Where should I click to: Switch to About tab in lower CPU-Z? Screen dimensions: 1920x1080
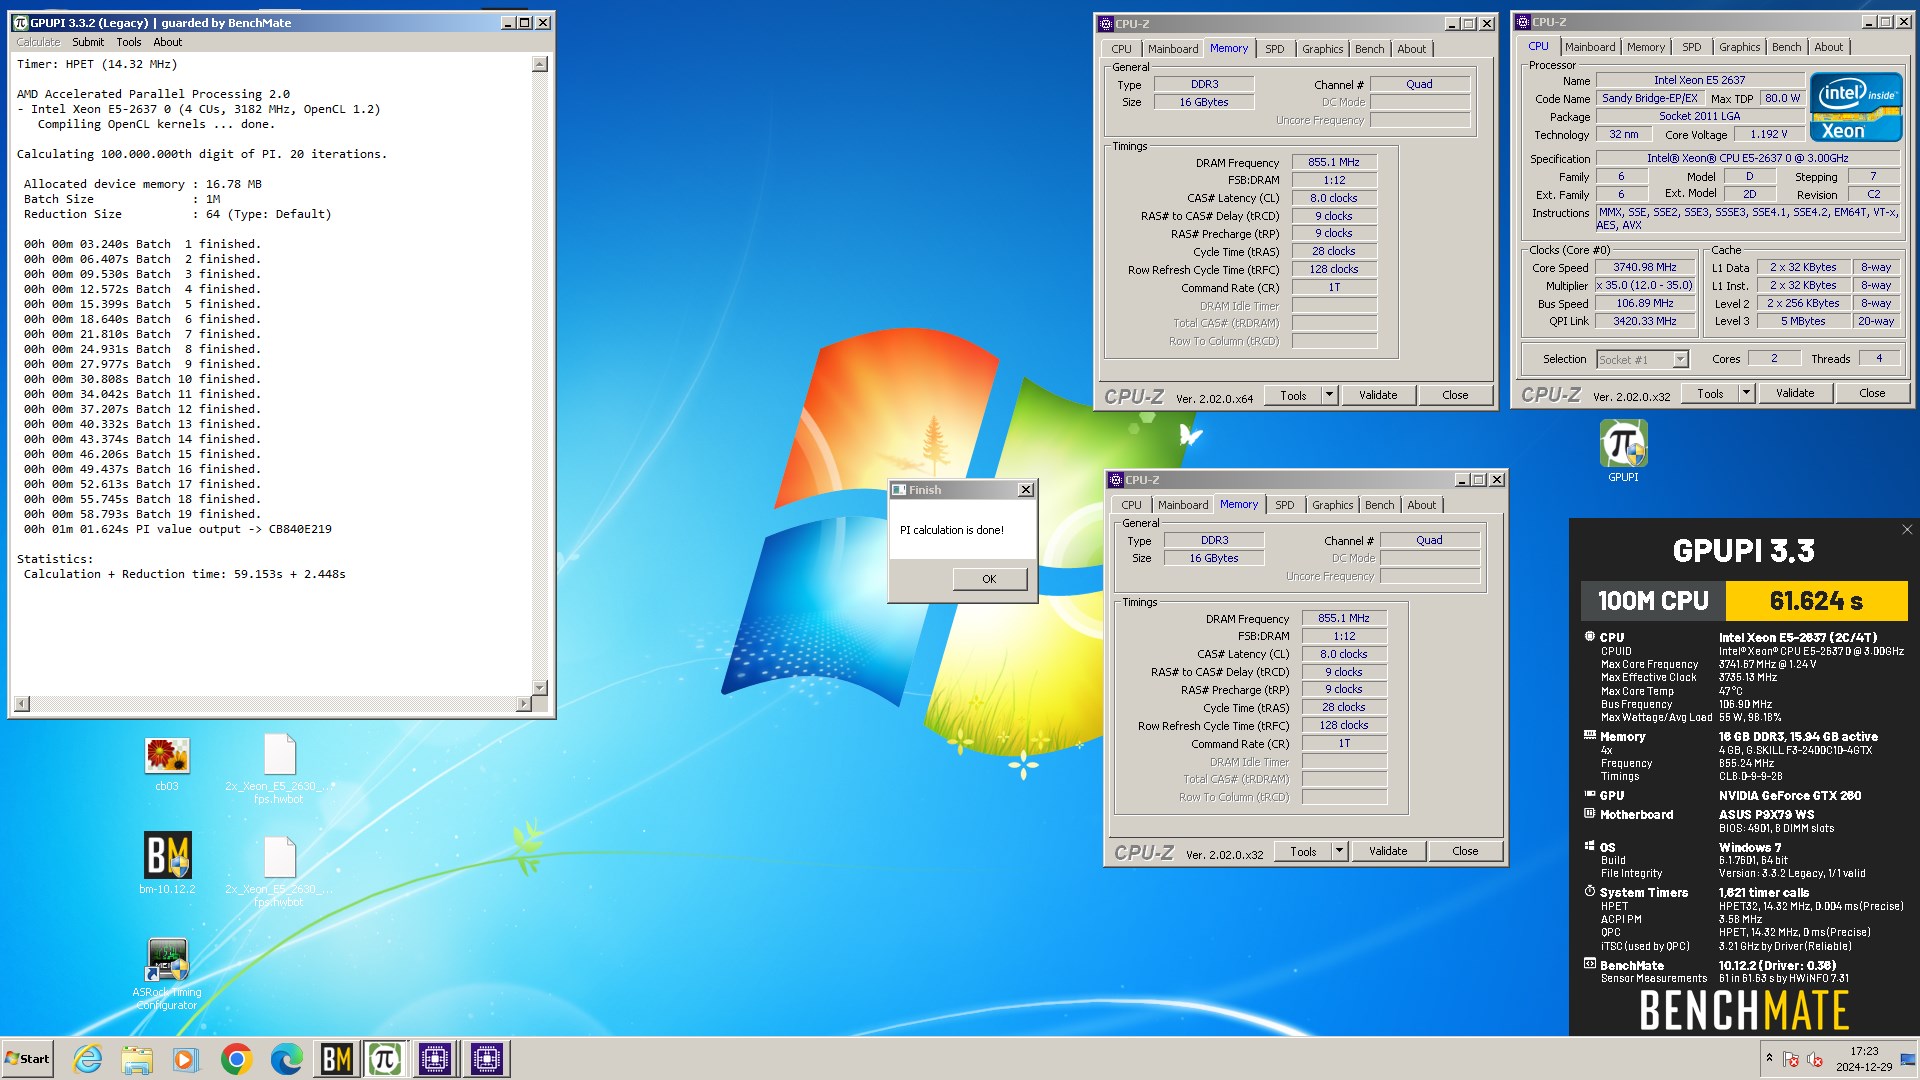point(1422,505)
